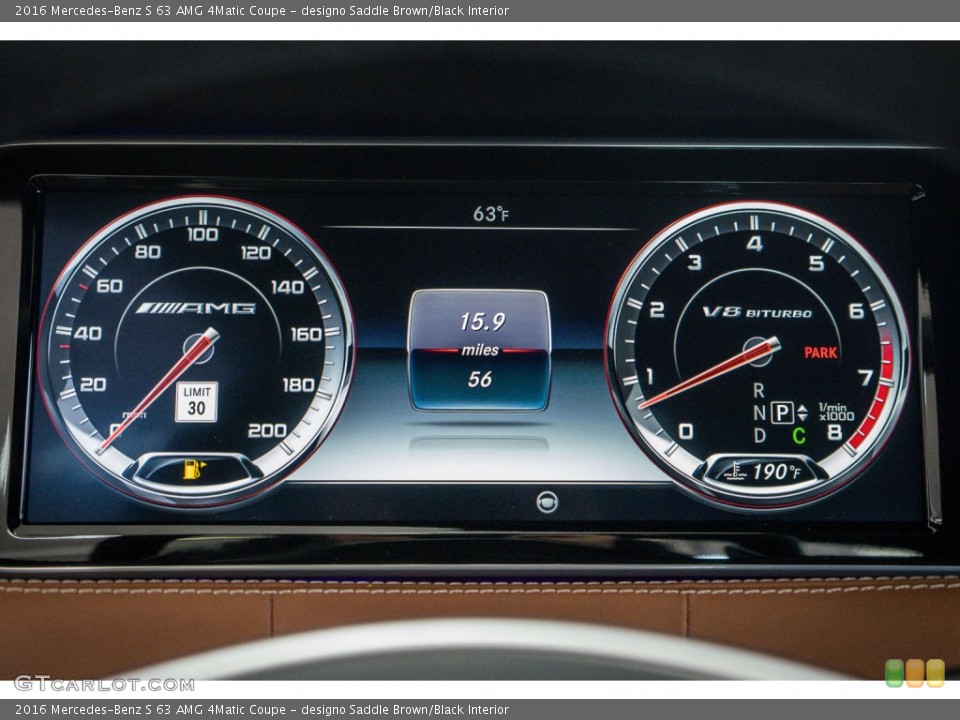Viewport: 960px width, 720px height.
Task: Click the red redline zone on the tachometer
Action: point(874,398)
